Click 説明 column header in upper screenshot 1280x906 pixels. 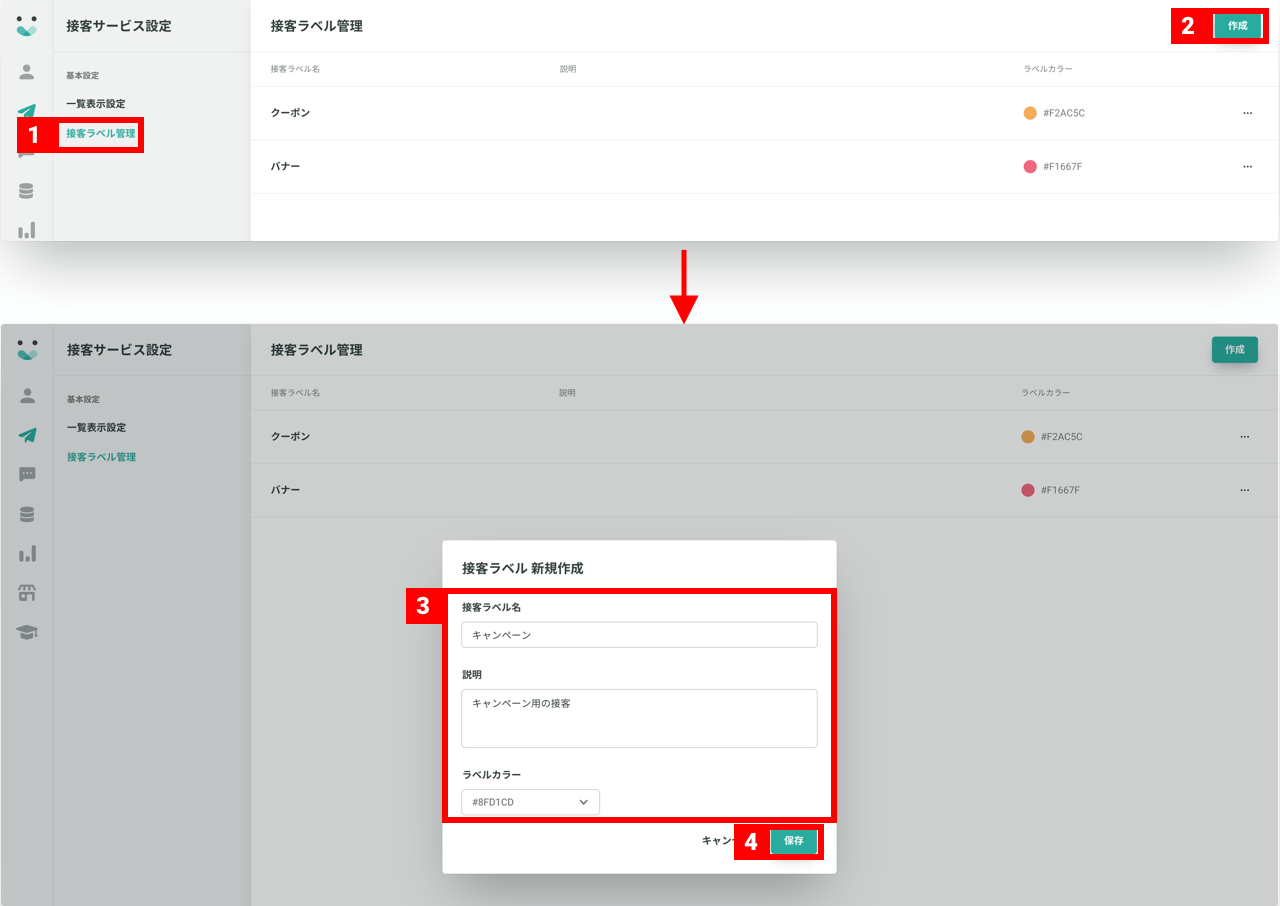[568, 69]
